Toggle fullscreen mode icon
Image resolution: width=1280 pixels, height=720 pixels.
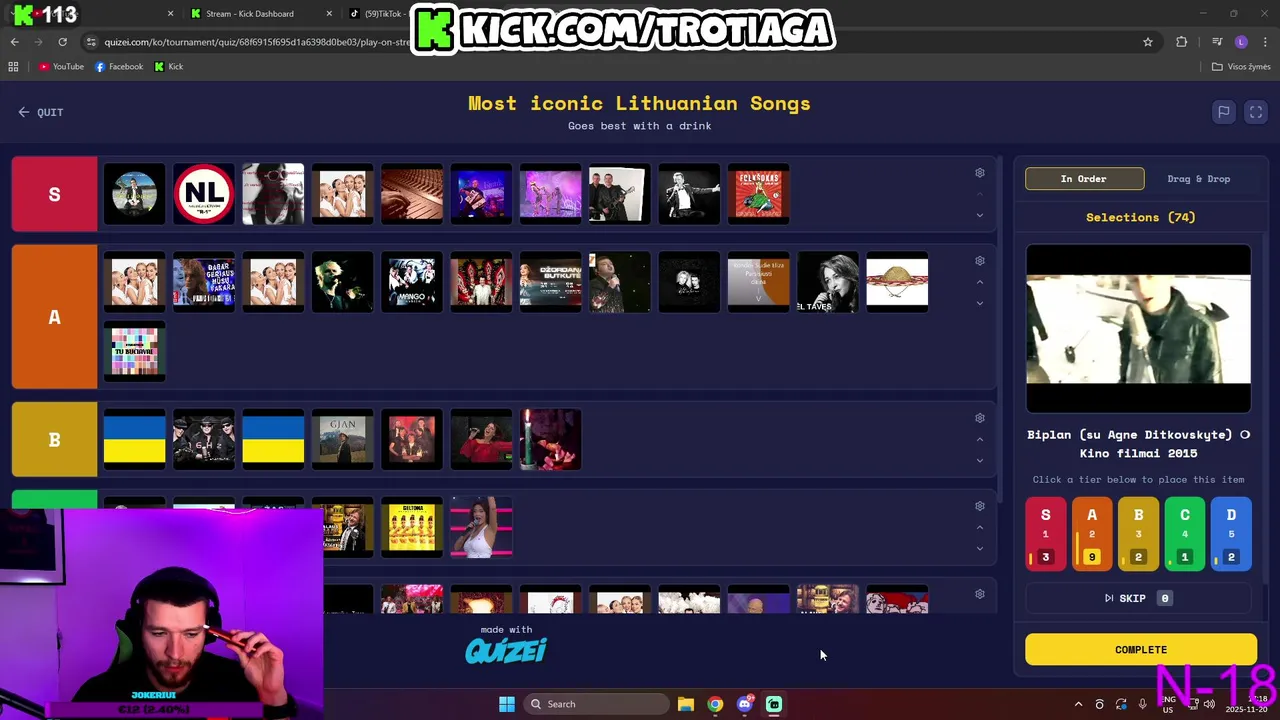pos(1256,112)
